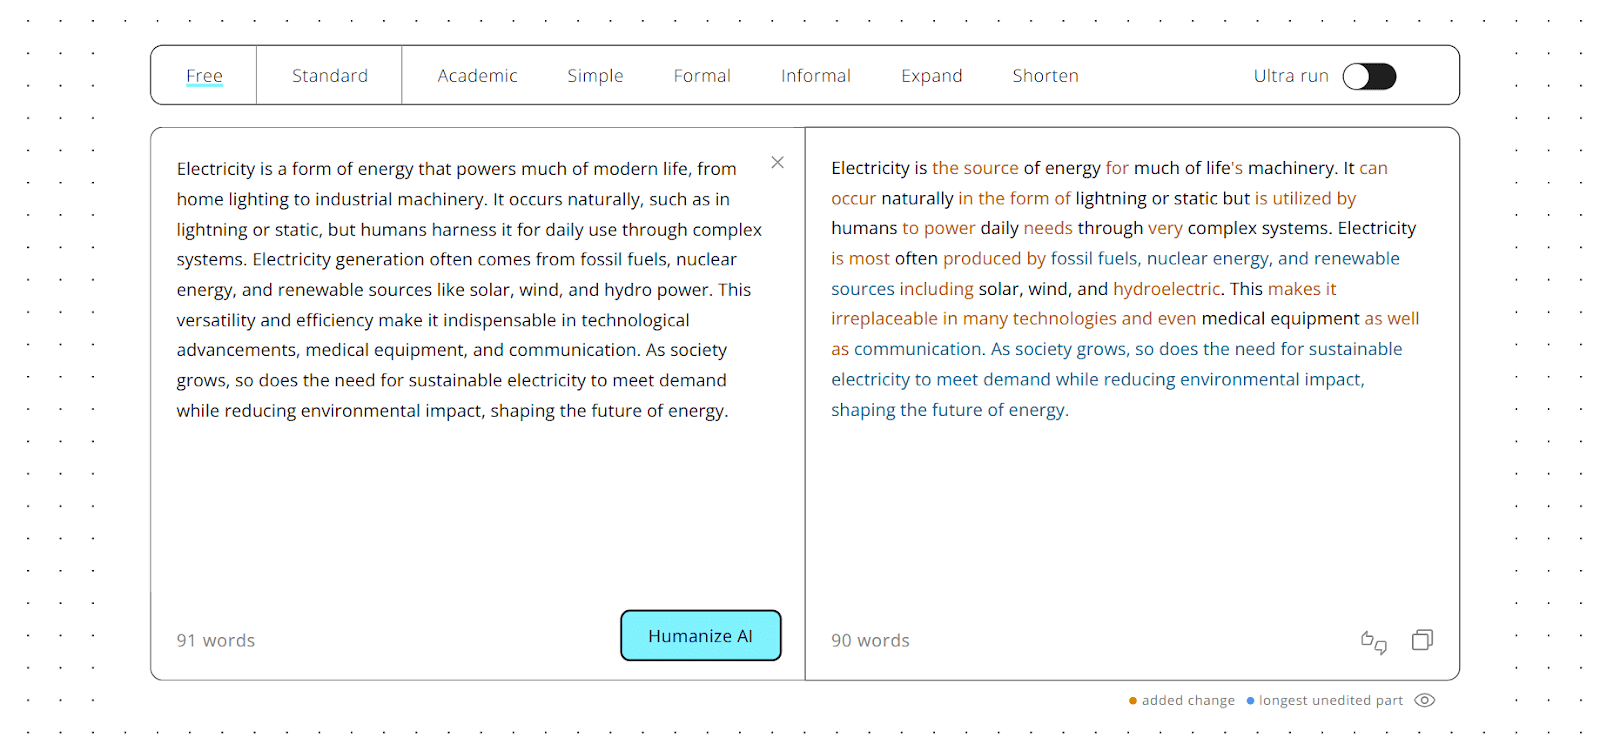Clear input text with the X icon
This screenshot has width=1600, height=751.
pyautogui.click(x=777, y=162)
